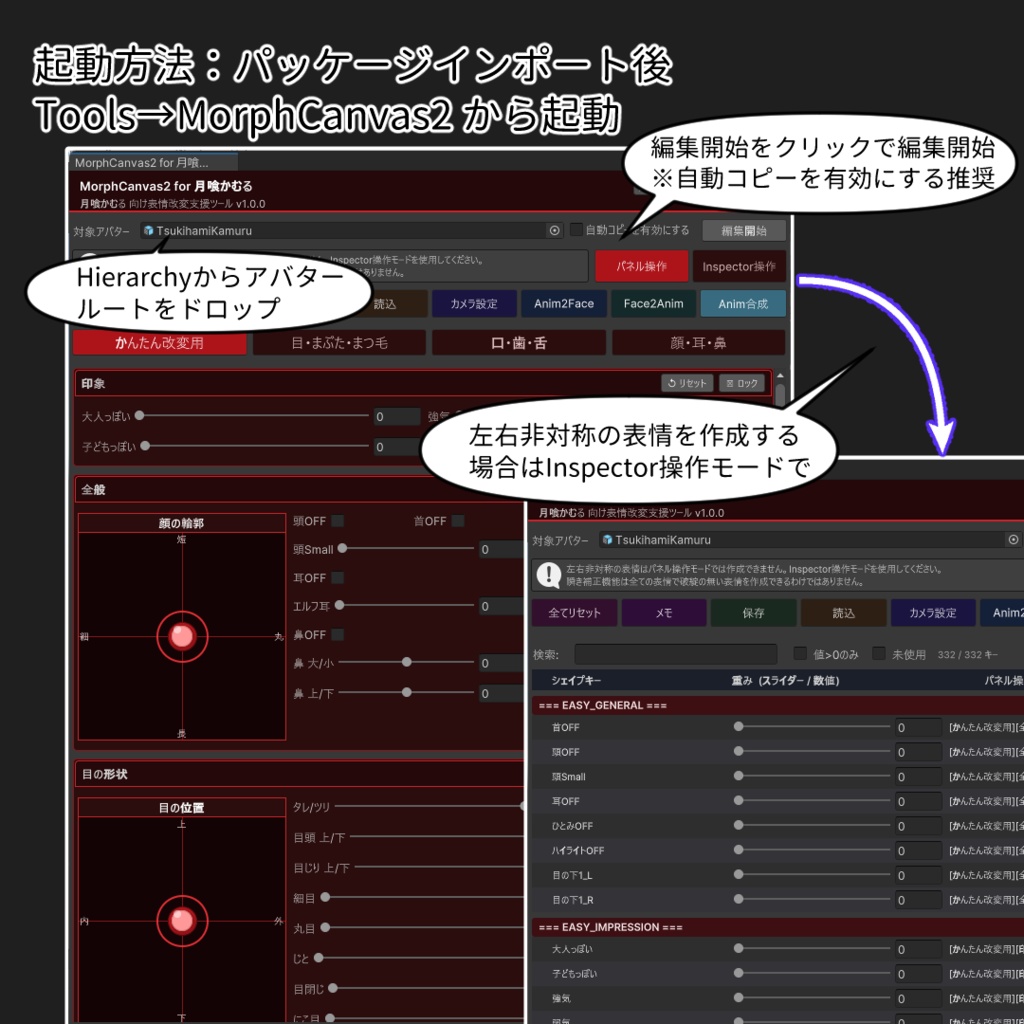This screenshot has height=1024, width=1024.
Task: Click the === EASY_IMPRESSION === group header
Action: click(778, 927)
